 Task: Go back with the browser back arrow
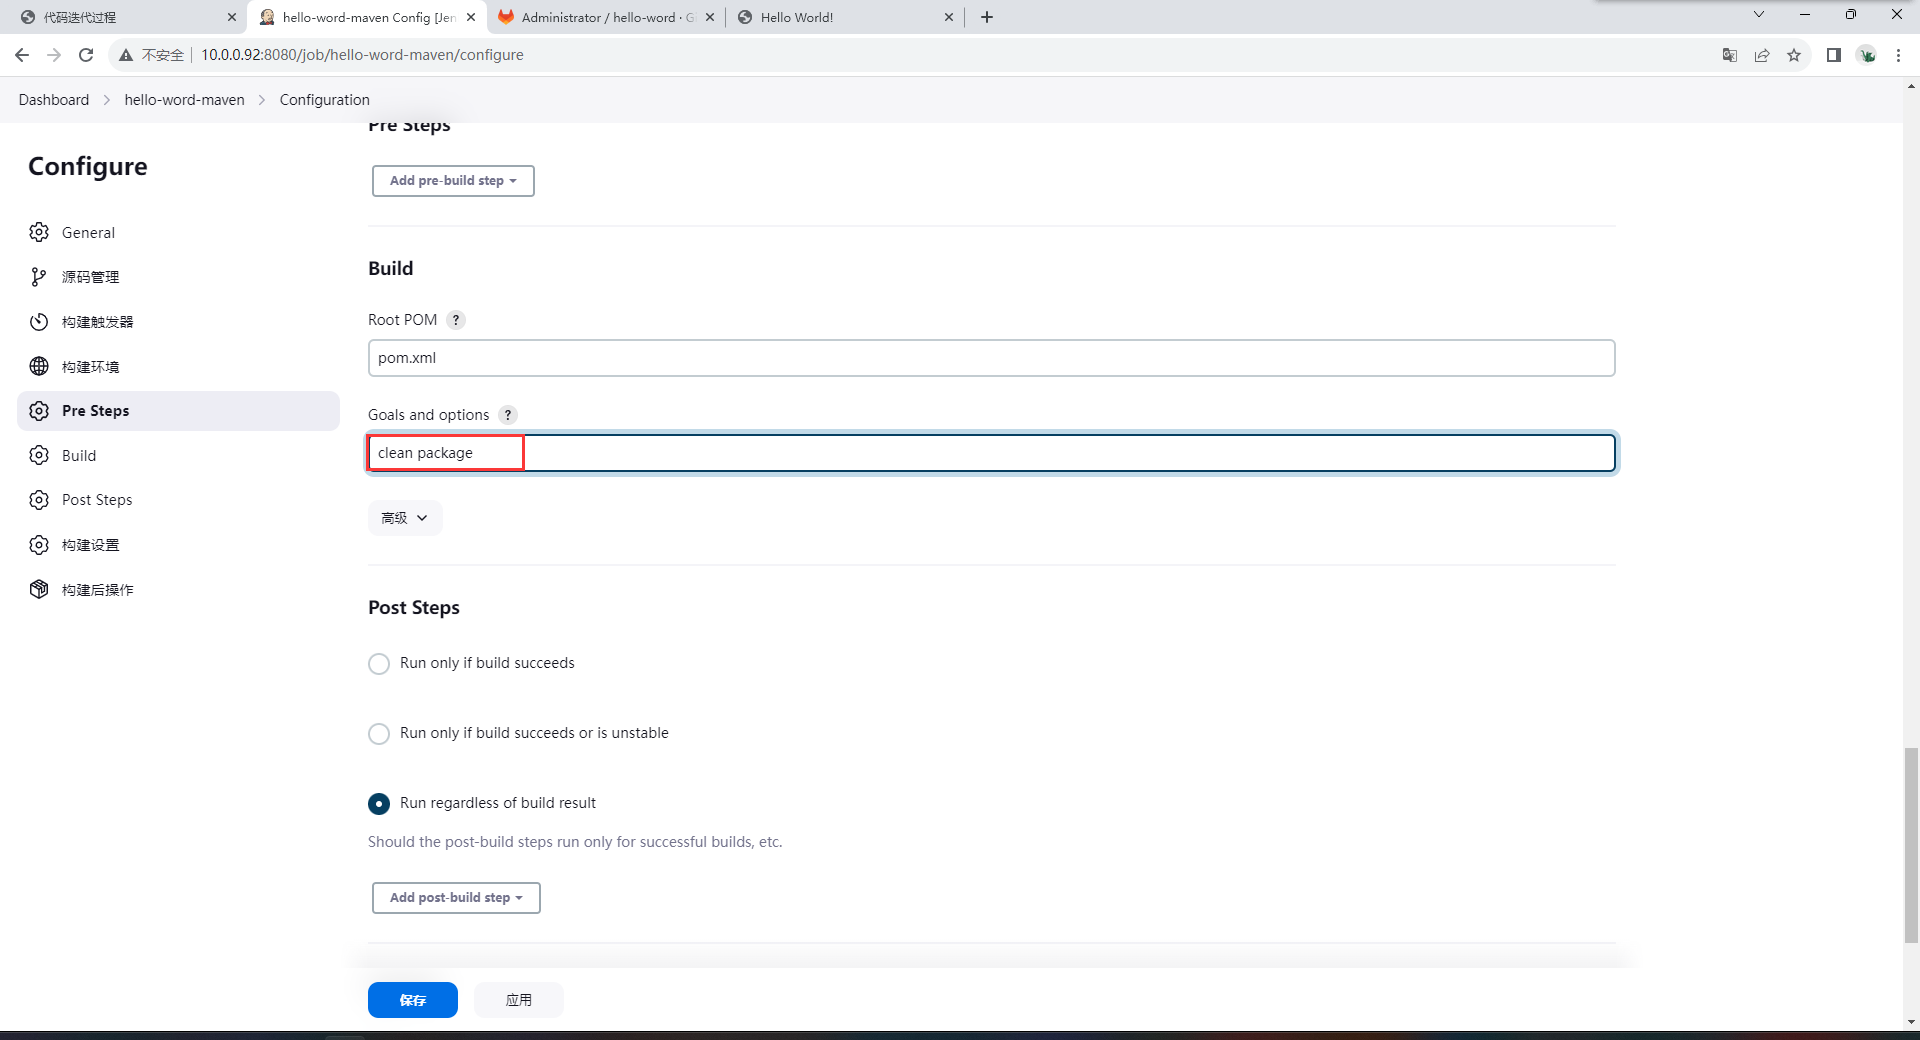(22, 55)
